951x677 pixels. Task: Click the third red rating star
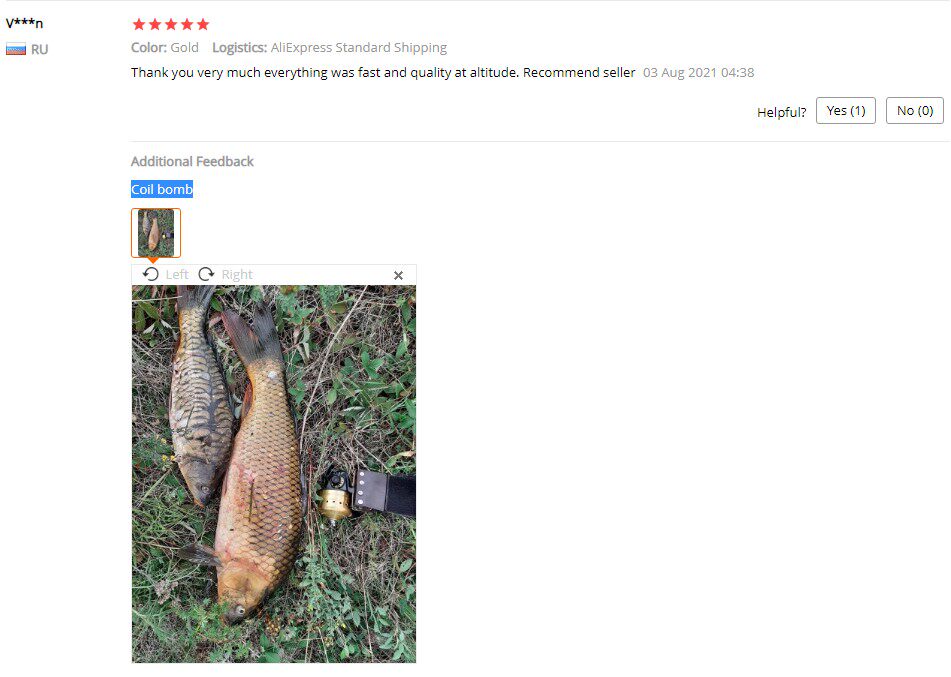coord(171,24)
